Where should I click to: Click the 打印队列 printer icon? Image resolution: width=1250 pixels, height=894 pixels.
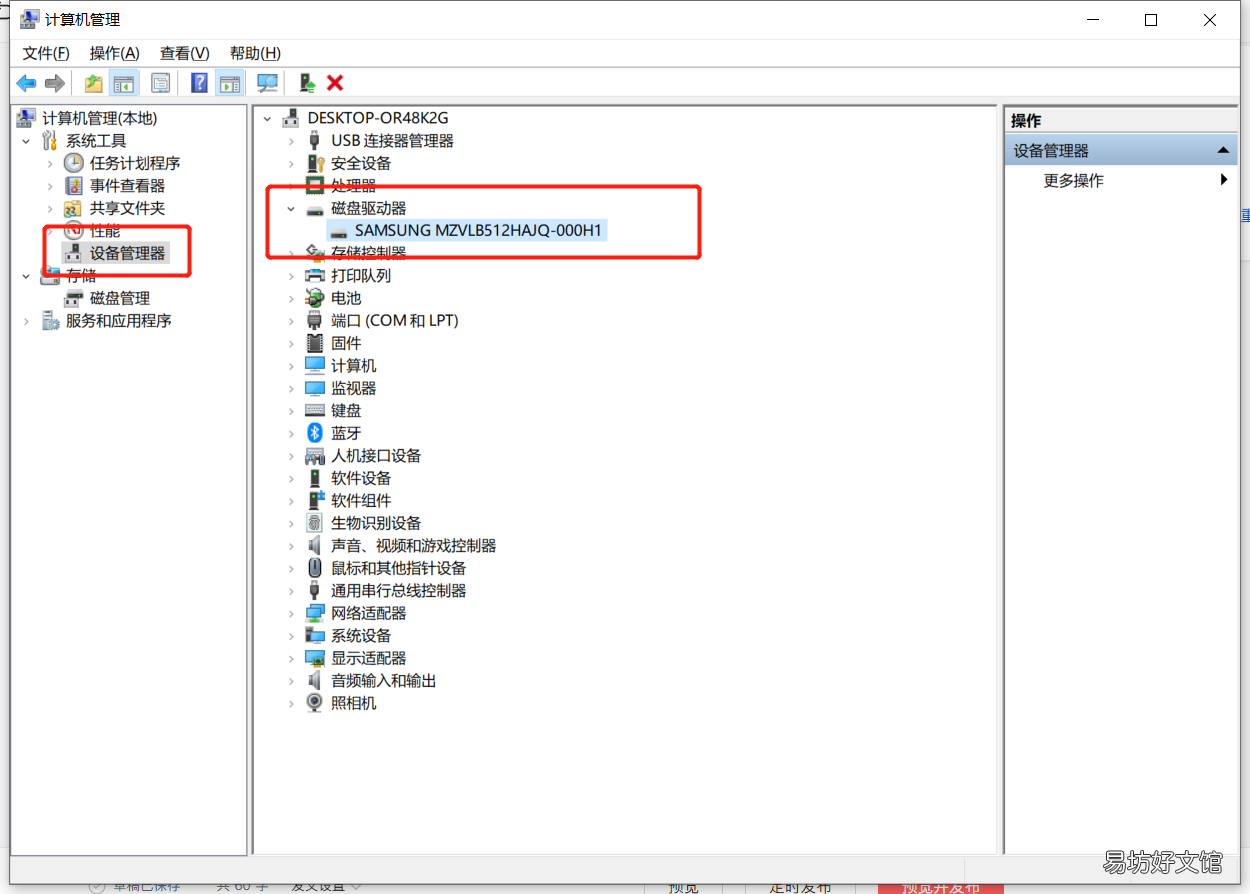pyautogui.click(x=315, y=276)
